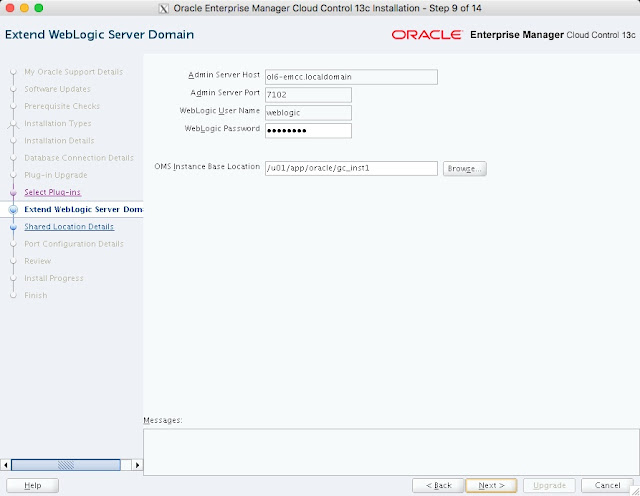Click the Oracle logo
The image size is (640, 496).
(x=427, y=35)
